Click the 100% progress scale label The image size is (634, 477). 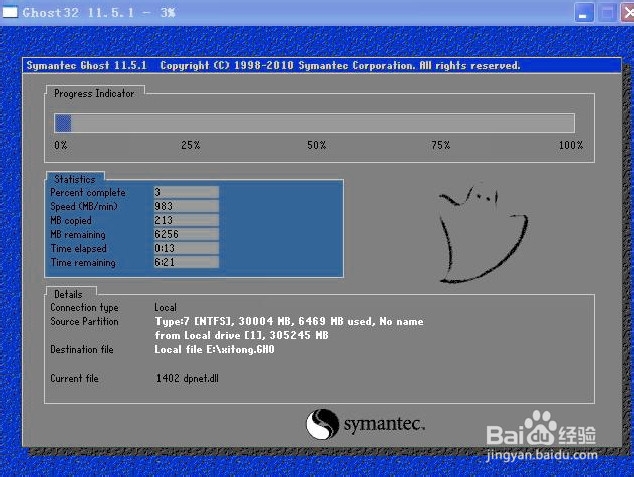[571, 145]
